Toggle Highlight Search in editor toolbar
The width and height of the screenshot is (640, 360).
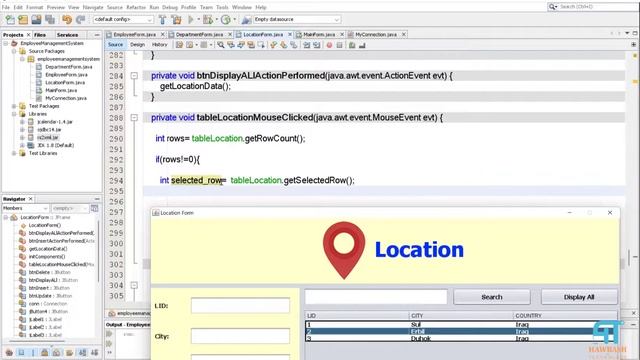[x=251, y=45]
